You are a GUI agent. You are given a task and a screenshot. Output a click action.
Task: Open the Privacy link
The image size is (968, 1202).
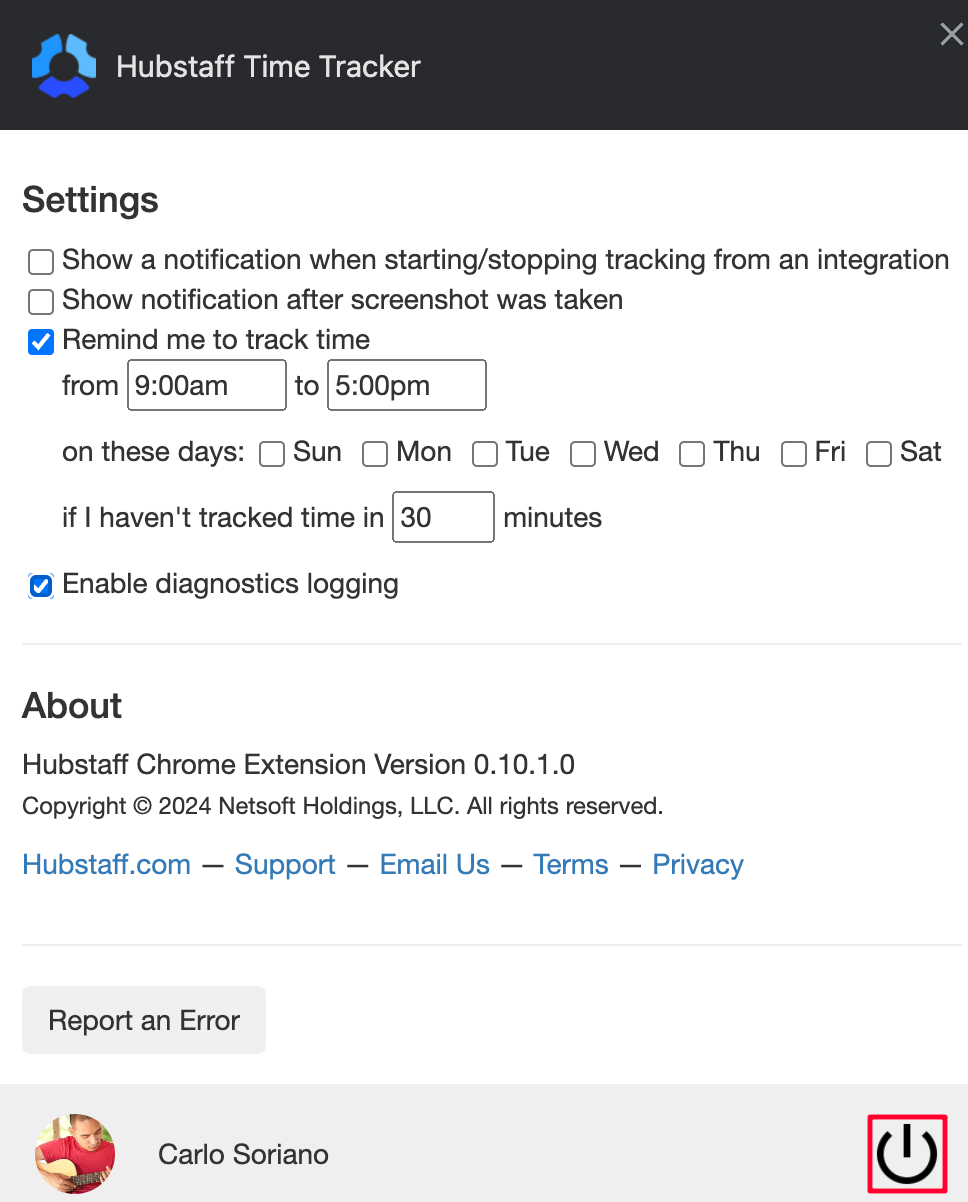tap(698, 865)
